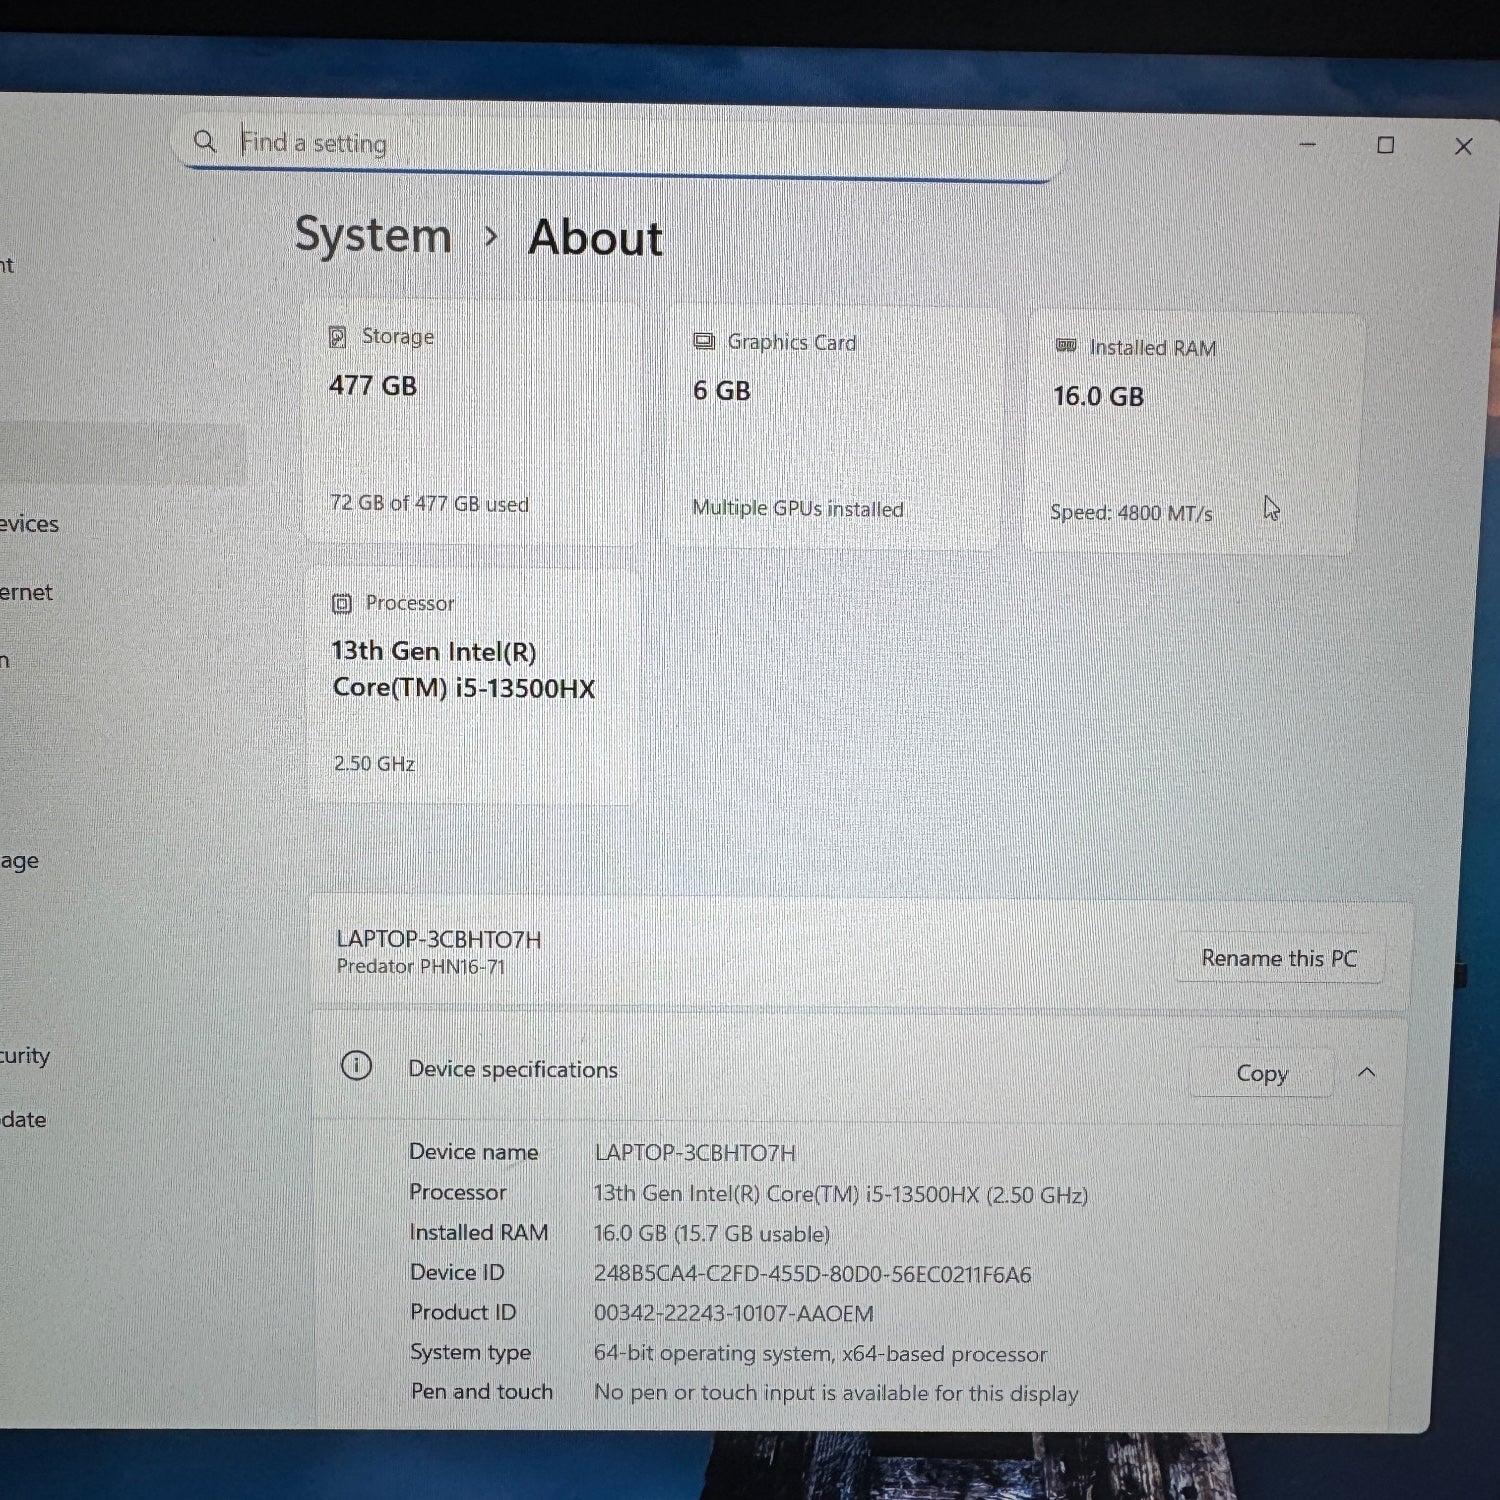Open Network & internet in the sidebar

click(x=27, y=592)
